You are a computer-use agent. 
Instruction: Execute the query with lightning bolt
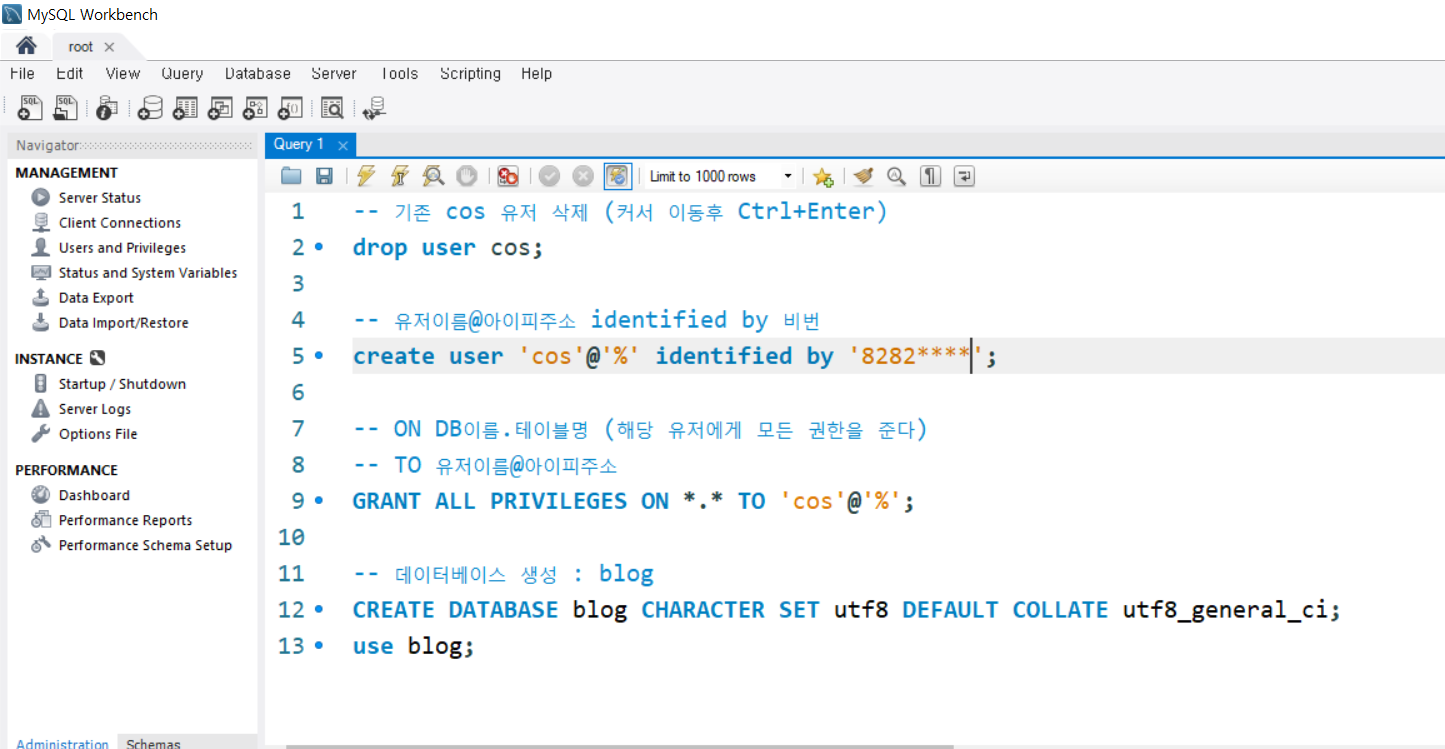tap(366, 176)
